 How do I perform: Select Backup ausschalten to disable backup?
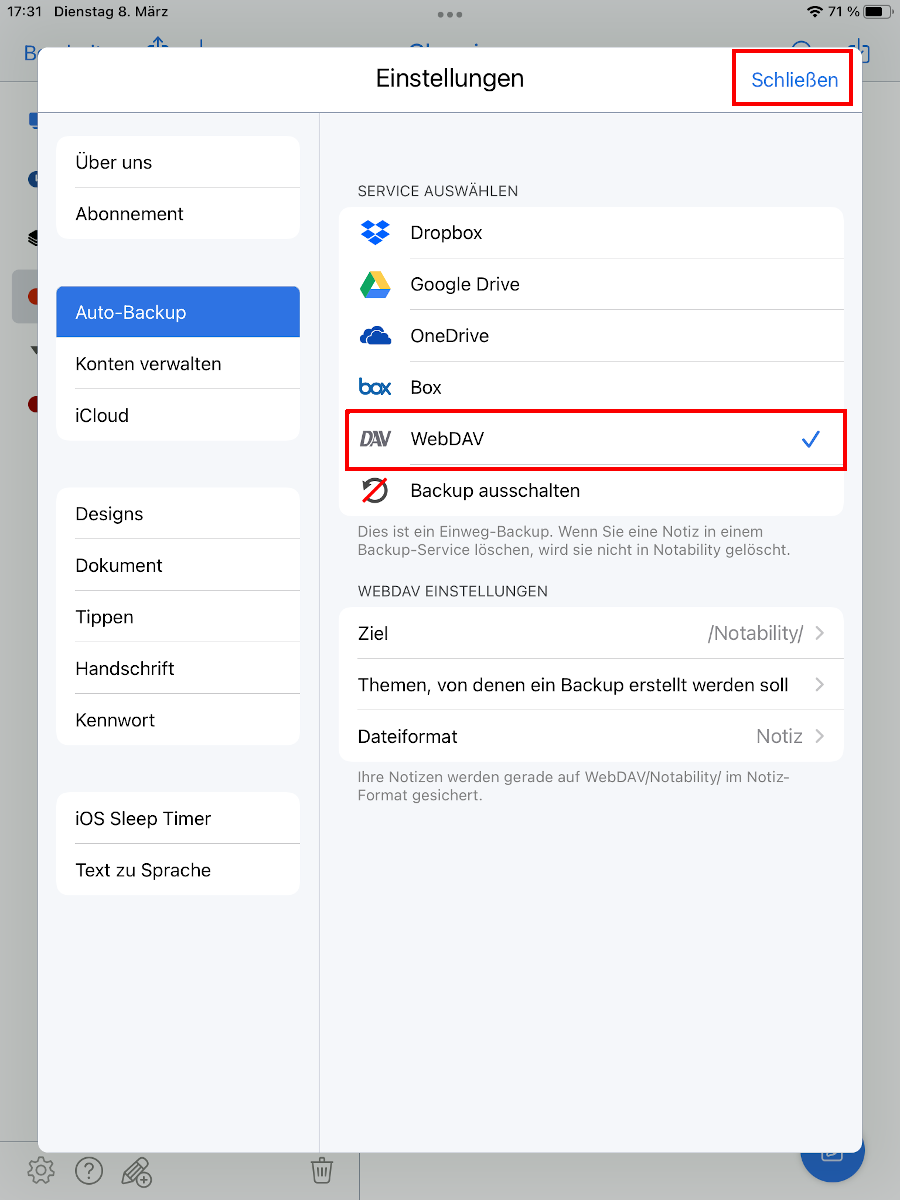click(495, 490)
